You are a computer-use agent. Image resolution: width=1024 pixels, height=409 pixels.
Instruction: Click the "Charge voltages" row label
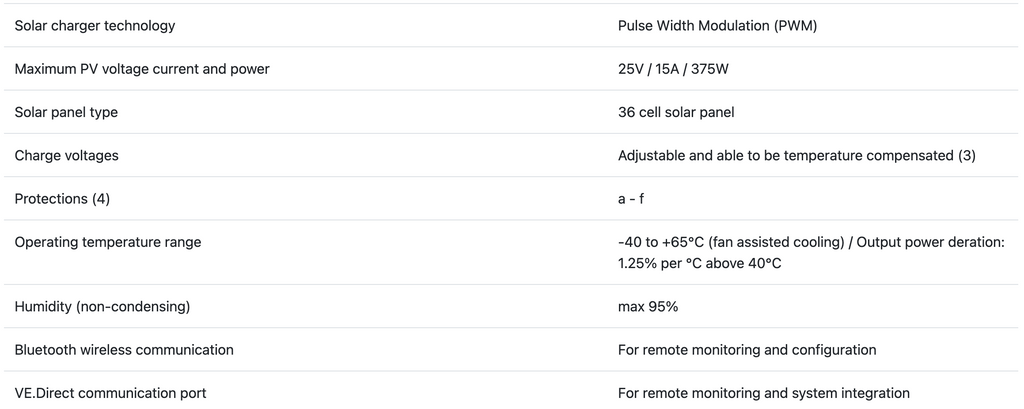67,155
